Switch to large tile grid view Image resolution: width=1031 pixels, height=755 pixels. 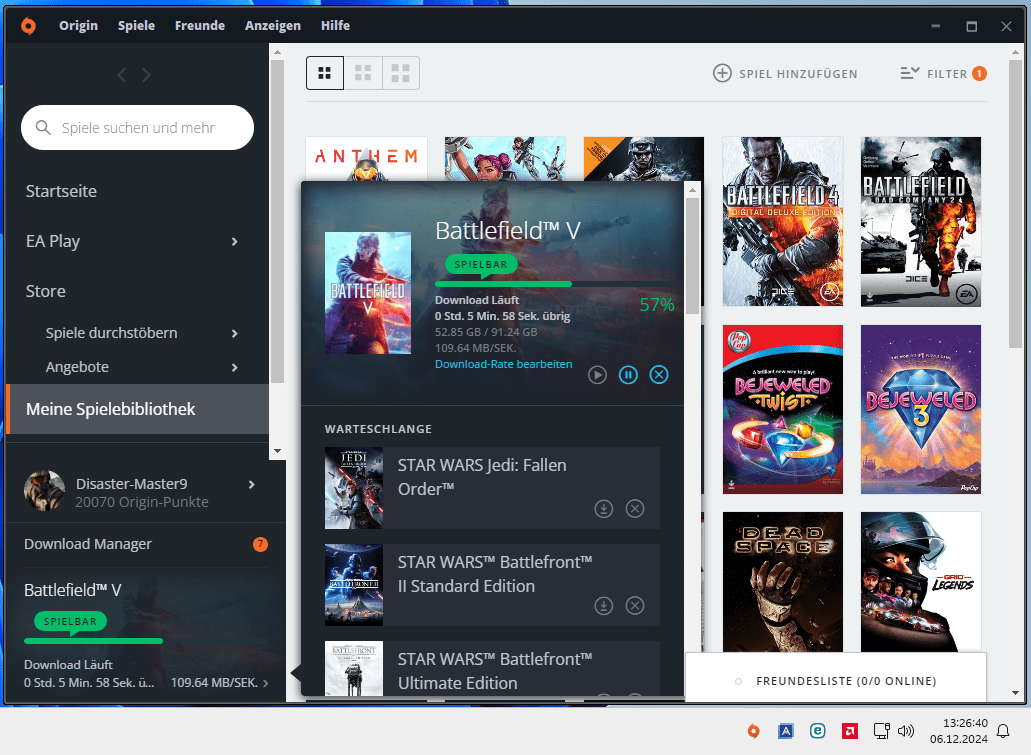coord(400,73)
